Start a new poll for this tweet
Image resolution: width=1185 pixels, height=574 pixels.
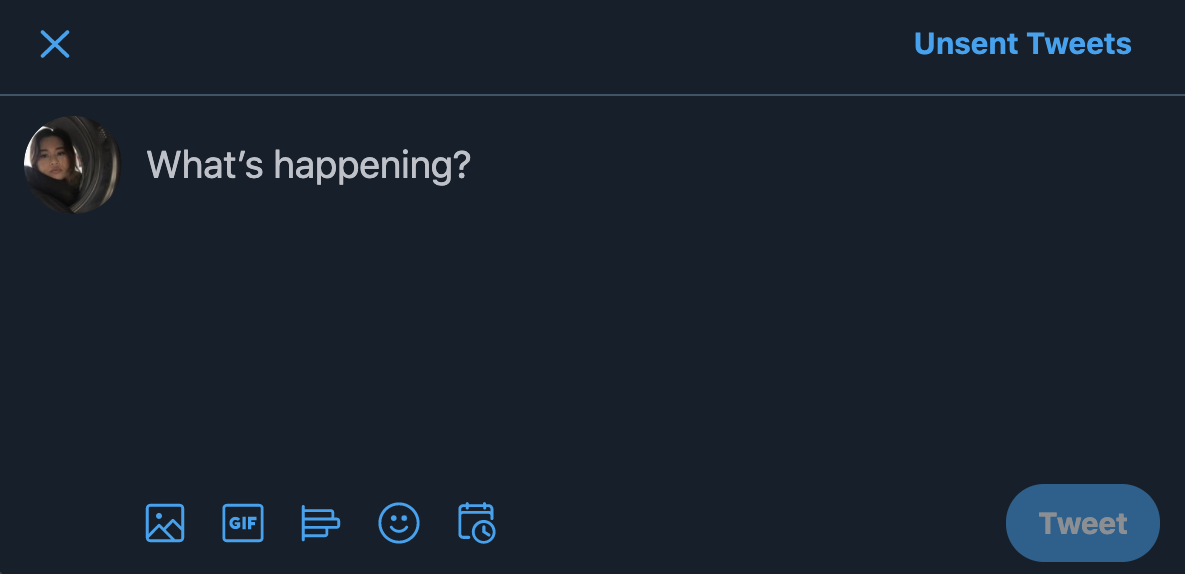tap(320, 523)
